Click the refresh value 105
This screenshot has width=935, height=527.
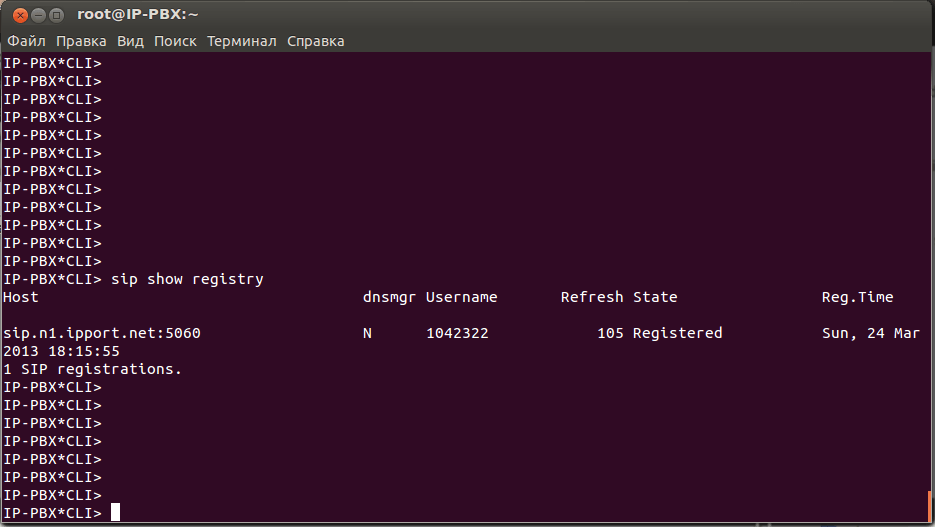(x=610, y=333)
